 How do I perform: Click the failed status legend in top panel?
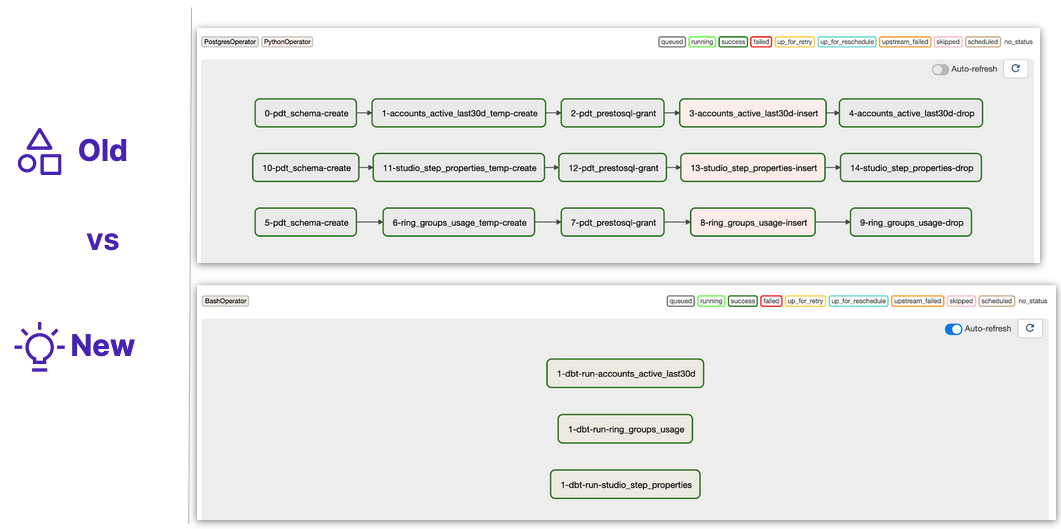(759, 42)
